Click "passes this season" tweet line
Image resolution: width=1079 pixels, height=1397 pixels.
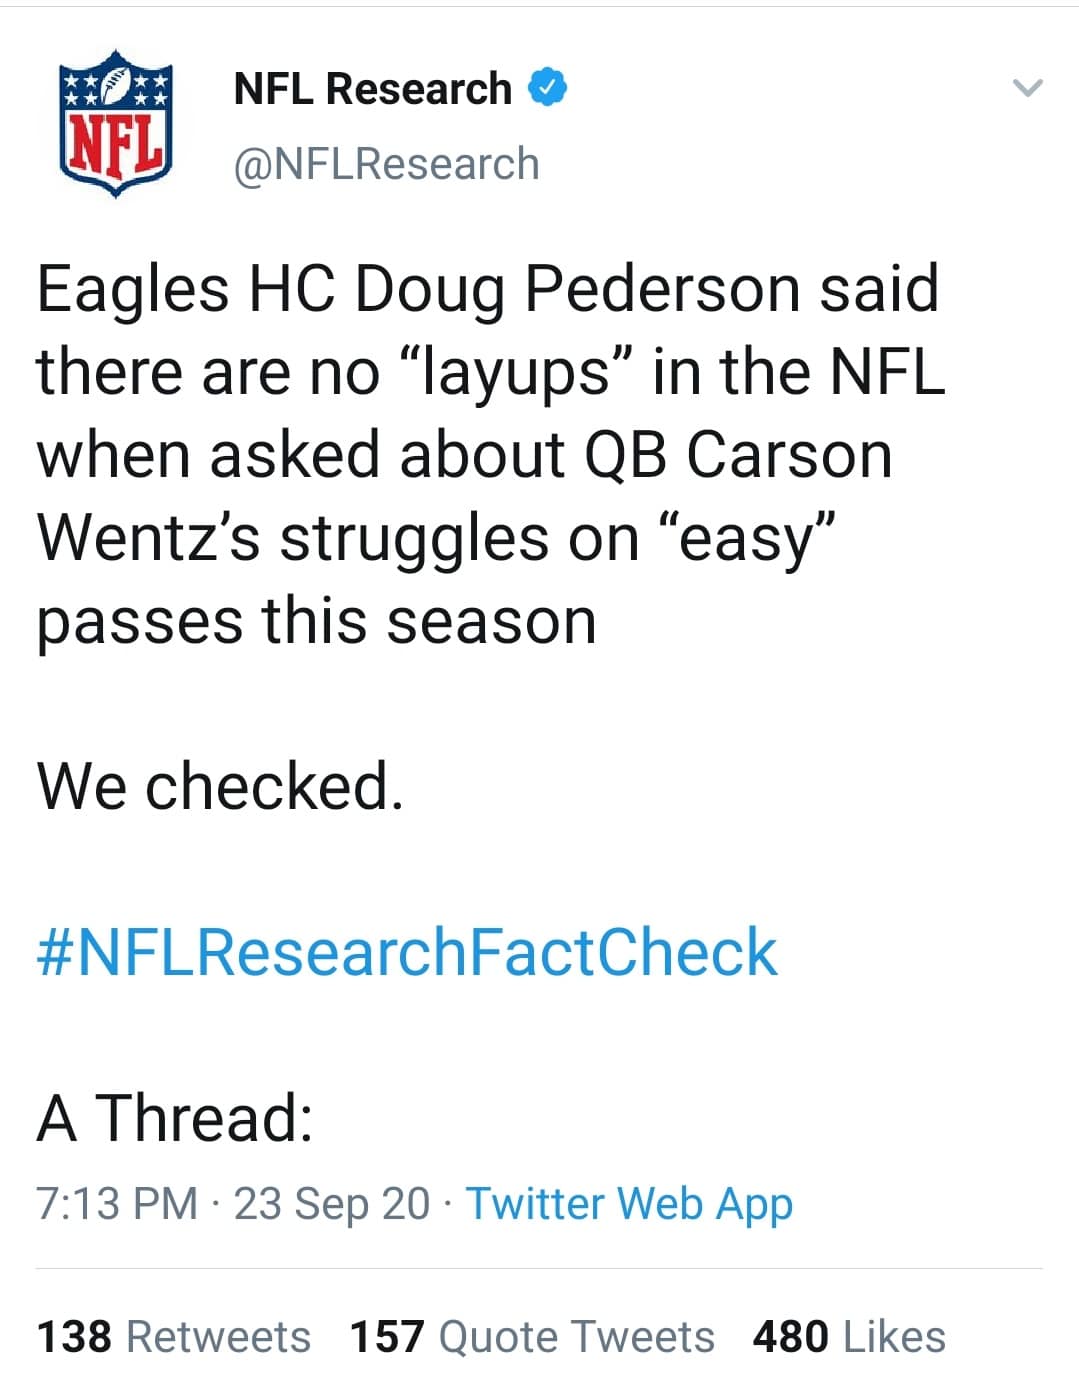click(317, 621)
